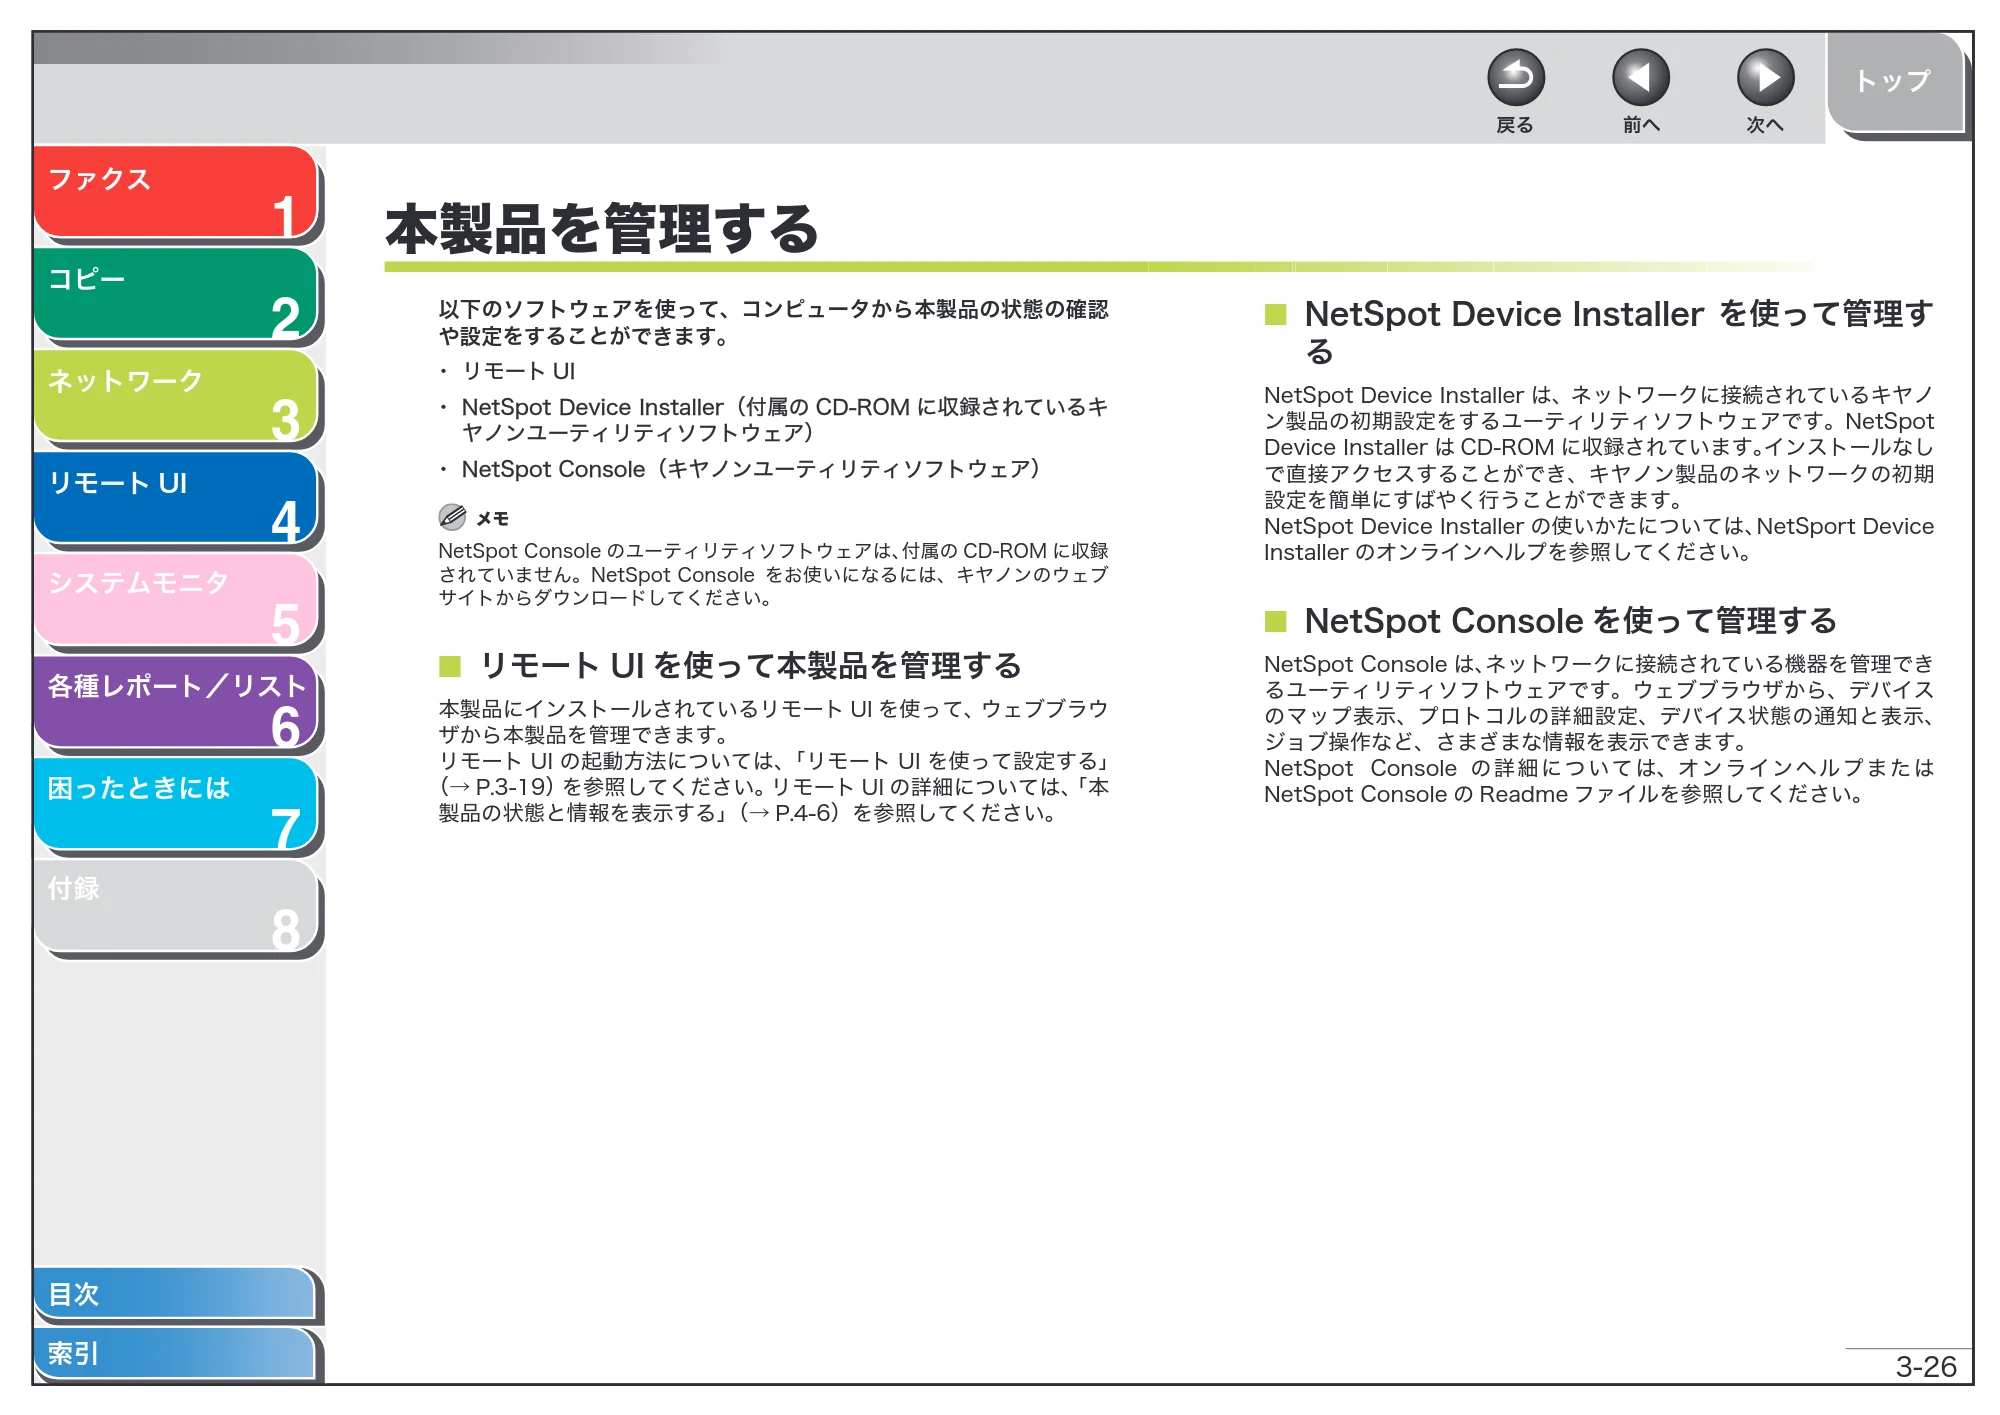Click heading NetSpot Console を使って管理する

(x=1570, y=621)
